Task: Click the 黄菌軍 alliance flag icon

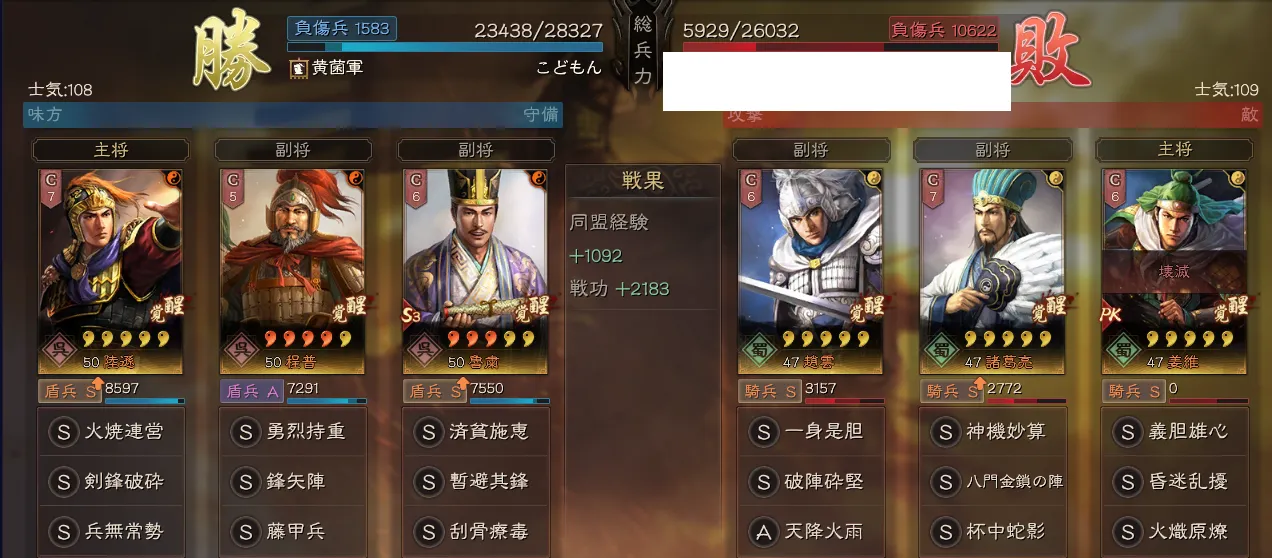Action: click(298, 69)
